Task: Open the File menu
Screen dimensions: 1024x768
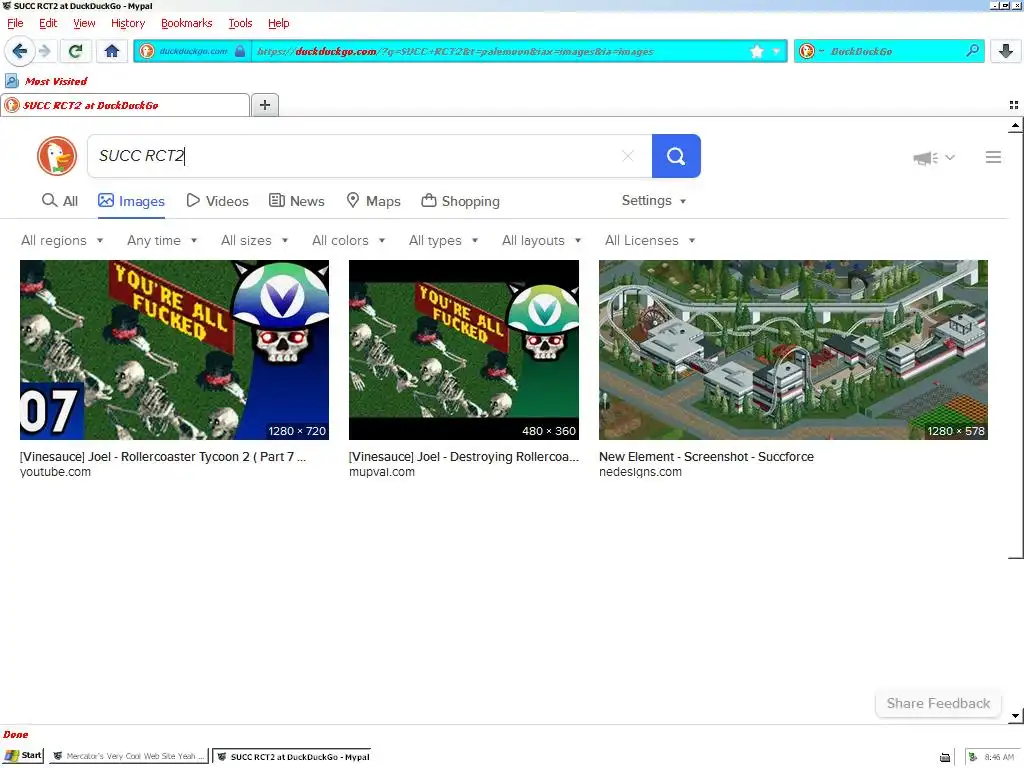Action: coord(15,23)
